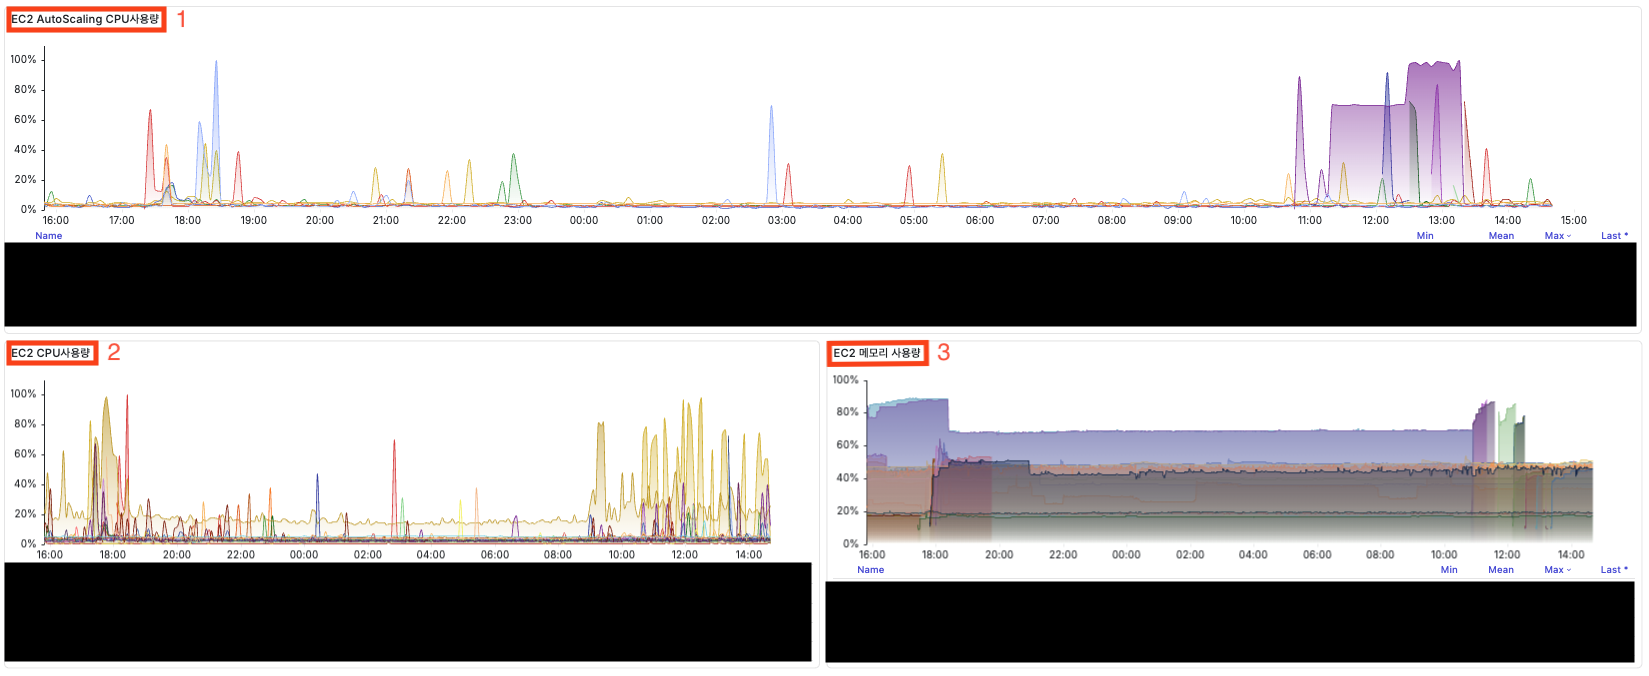Sort memory panel legend by Mean column
1649x676 pixels.
coord(1501,570)
